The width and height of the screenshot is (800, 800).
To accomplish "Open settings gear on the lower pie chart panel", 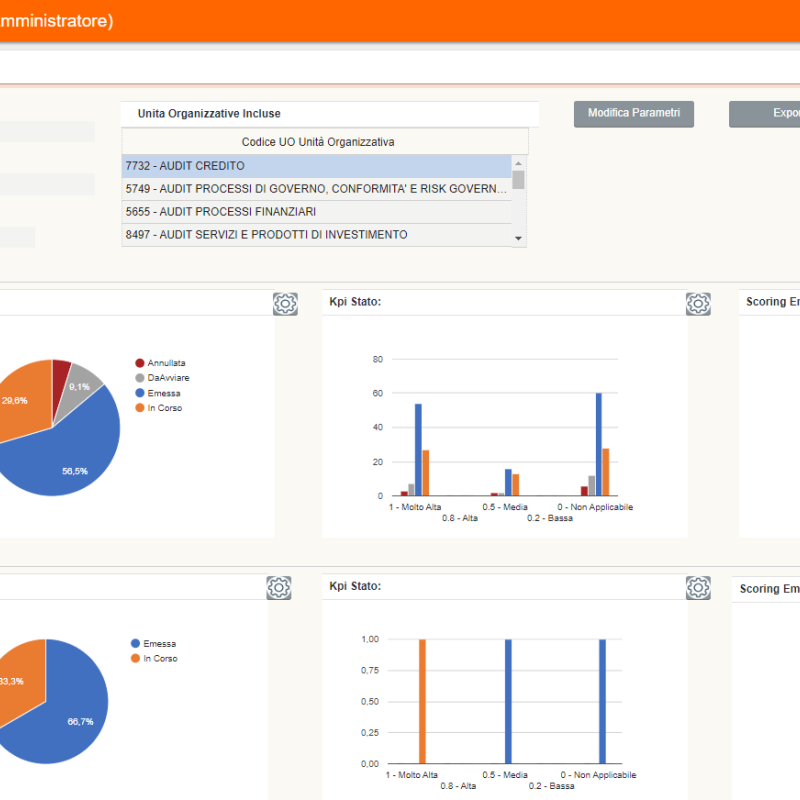I will pos(278,588).
